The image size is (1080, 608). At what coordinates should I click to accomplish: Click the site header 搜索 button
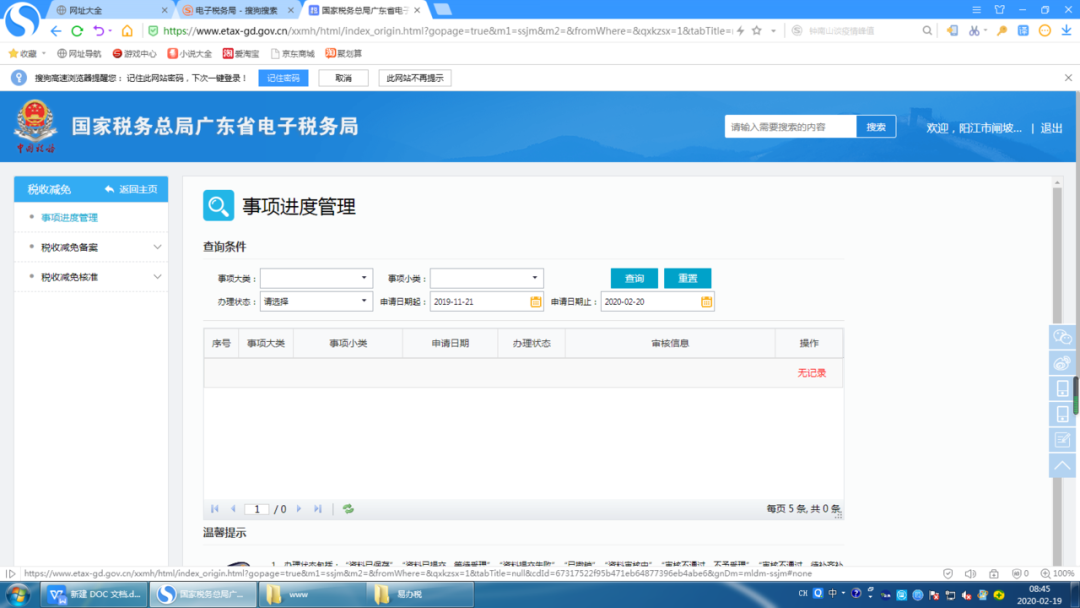(x=876, y=127)
